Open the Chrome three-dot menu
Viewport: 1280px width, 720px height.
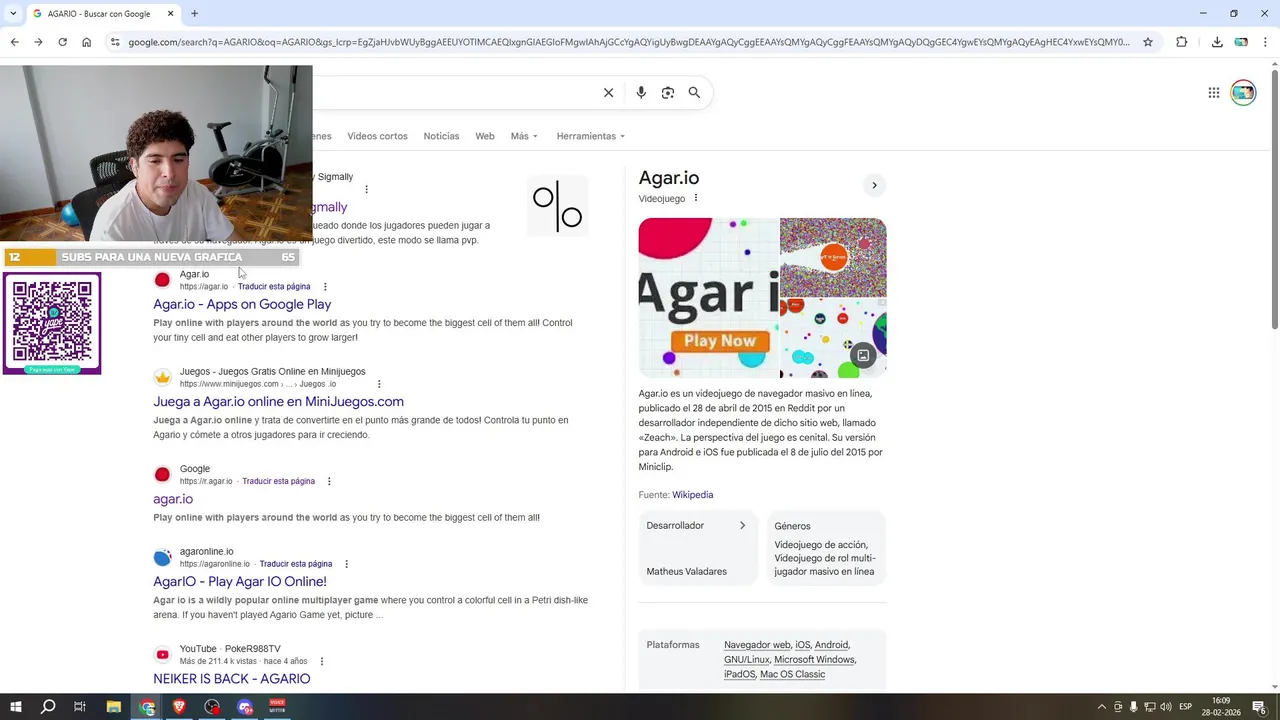(x=1265, y=42)
